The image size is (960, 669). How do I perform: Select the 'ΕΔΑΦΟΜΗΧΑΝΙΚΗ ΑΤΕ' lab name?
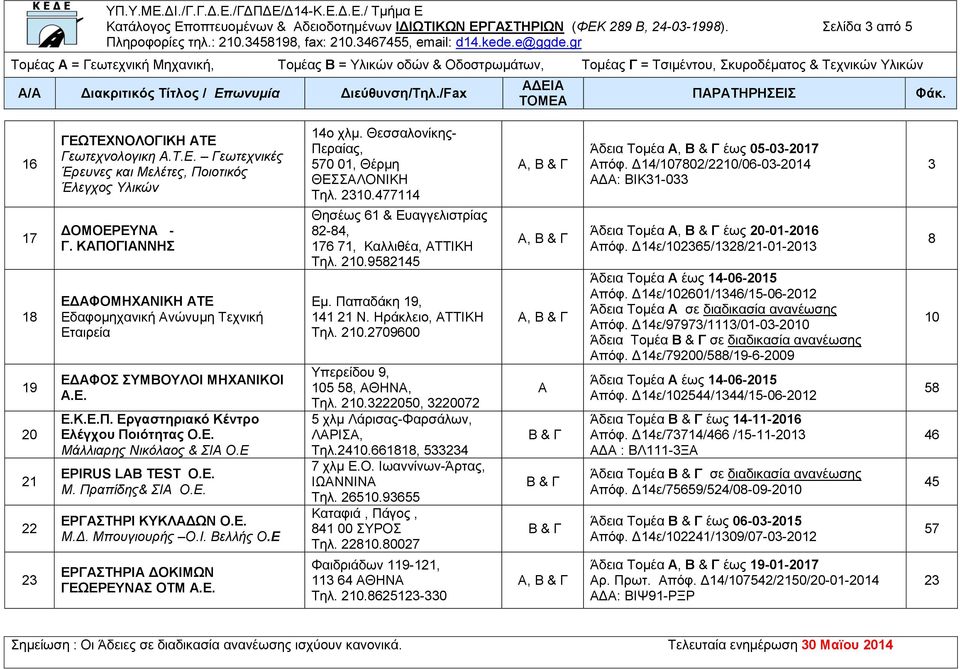tap(137, 302)
